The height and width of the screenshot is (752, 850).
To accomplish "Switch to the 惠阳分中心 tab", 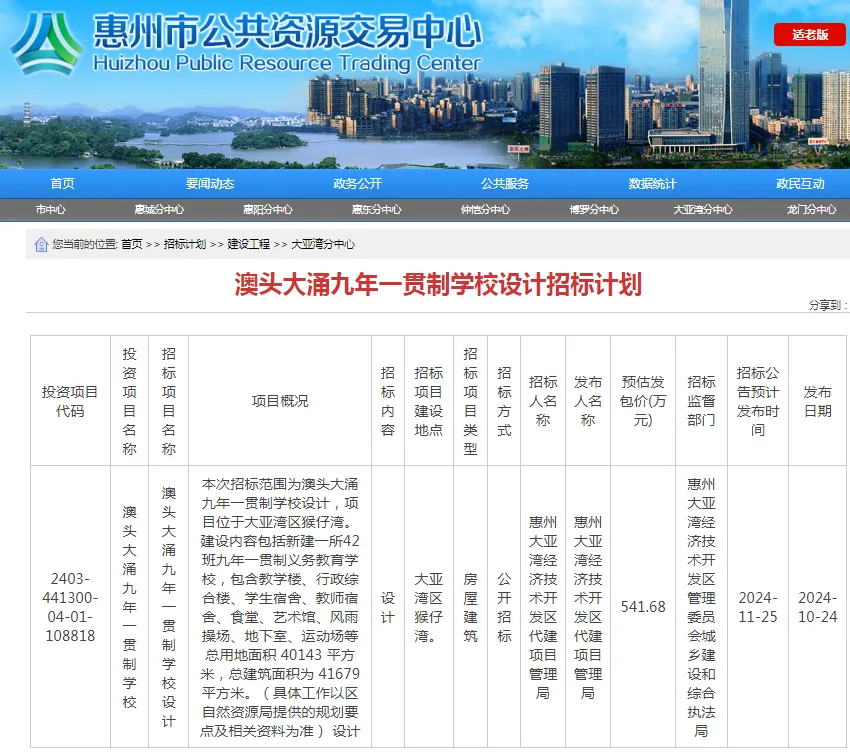I will [x=267, y=210].
